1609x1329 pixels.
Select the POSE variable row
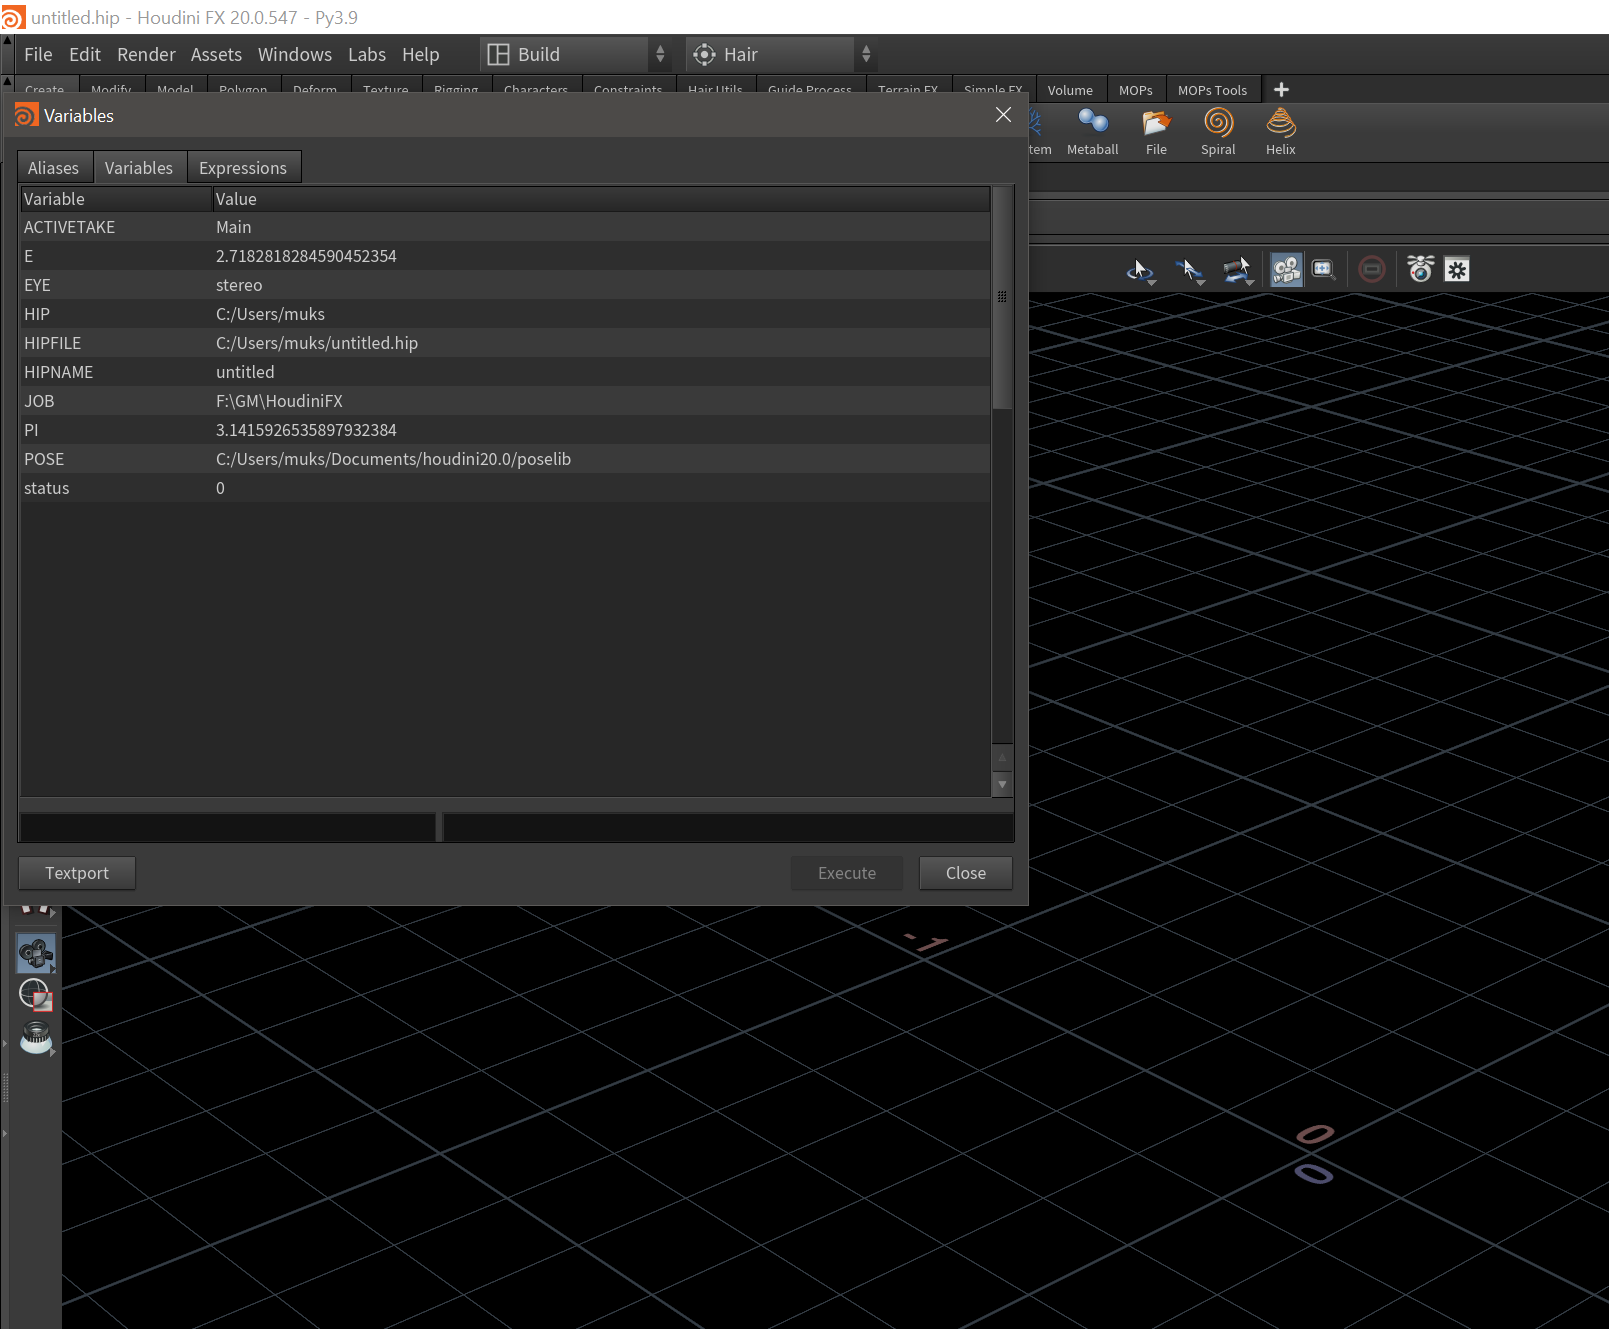pos(505,459)
